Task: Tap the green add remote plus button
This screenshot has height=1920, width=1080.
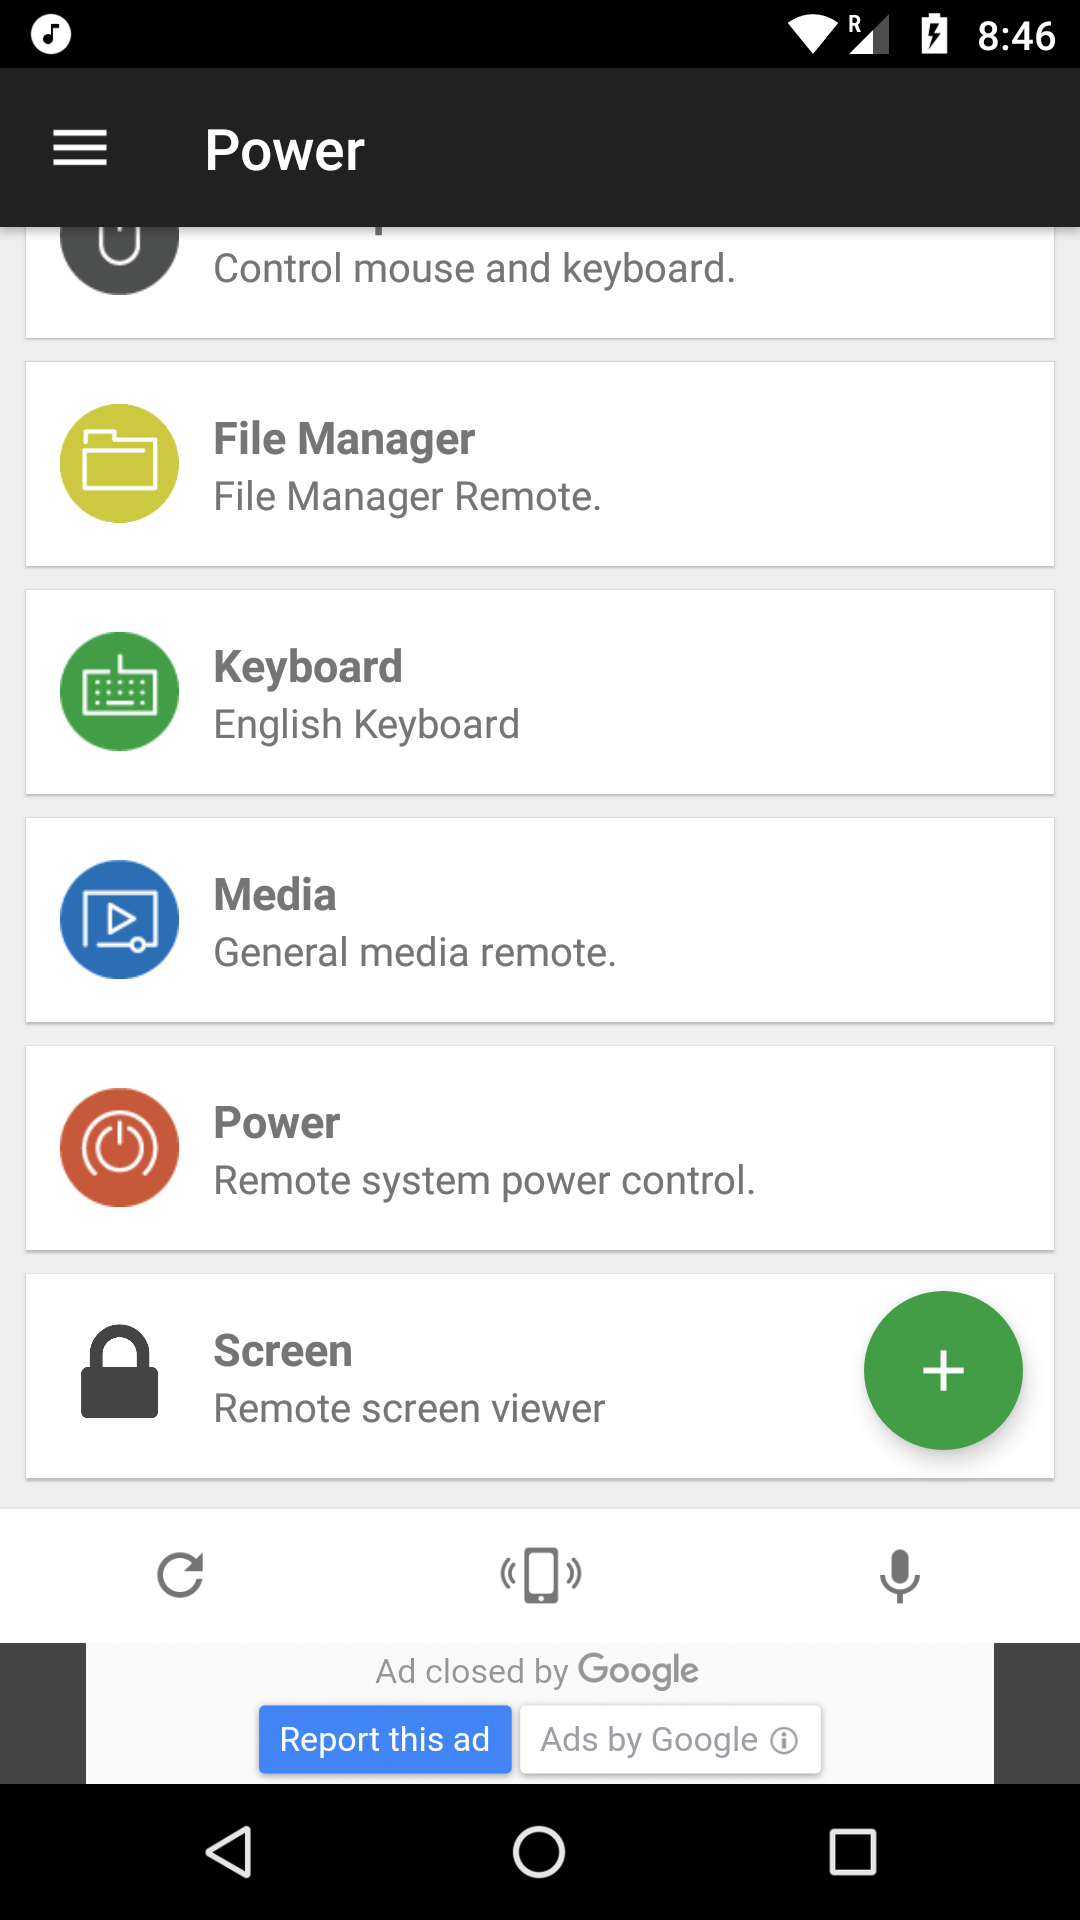Action: pyautogui.click(x=943, y=1370)
